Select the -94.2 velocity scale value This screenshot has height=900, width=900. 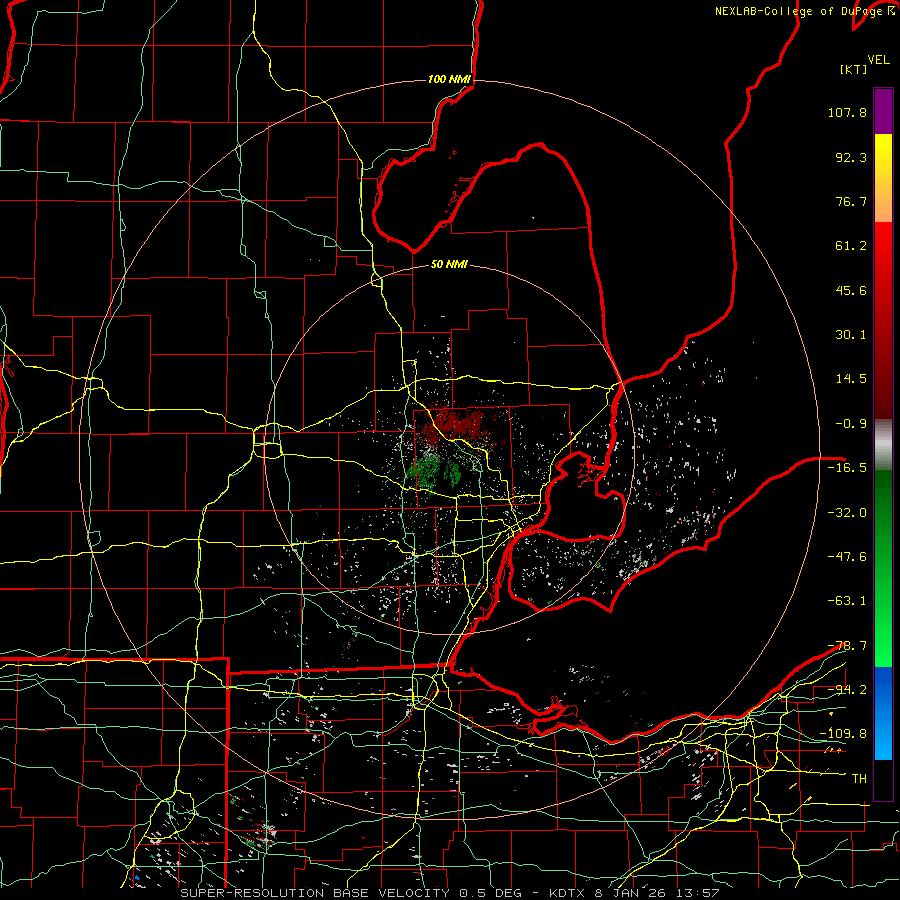(847, 690)
